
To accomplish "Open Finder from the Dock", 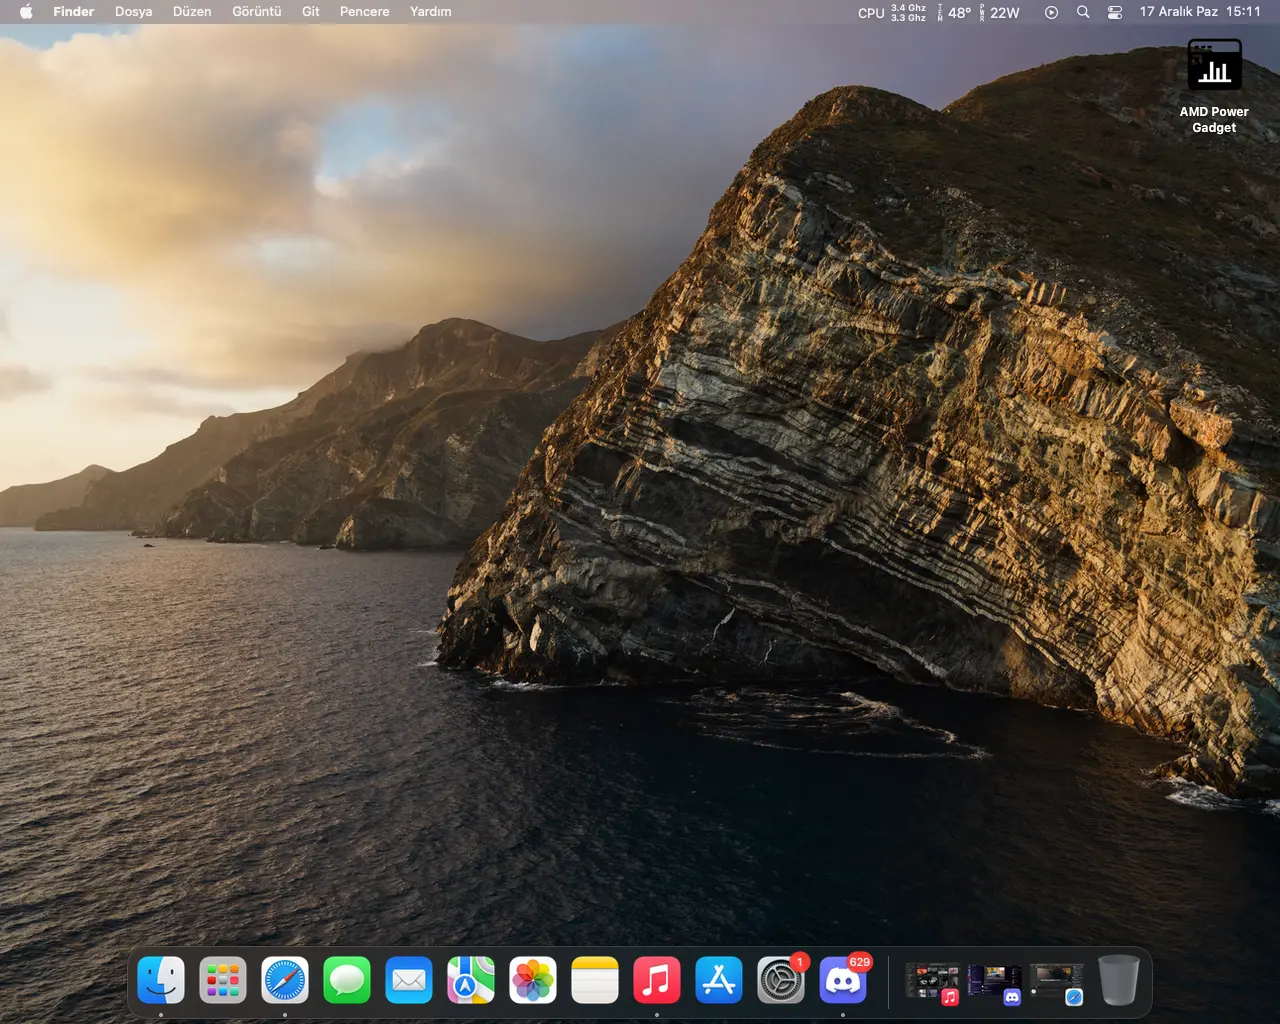I will [x=161, y=980].
